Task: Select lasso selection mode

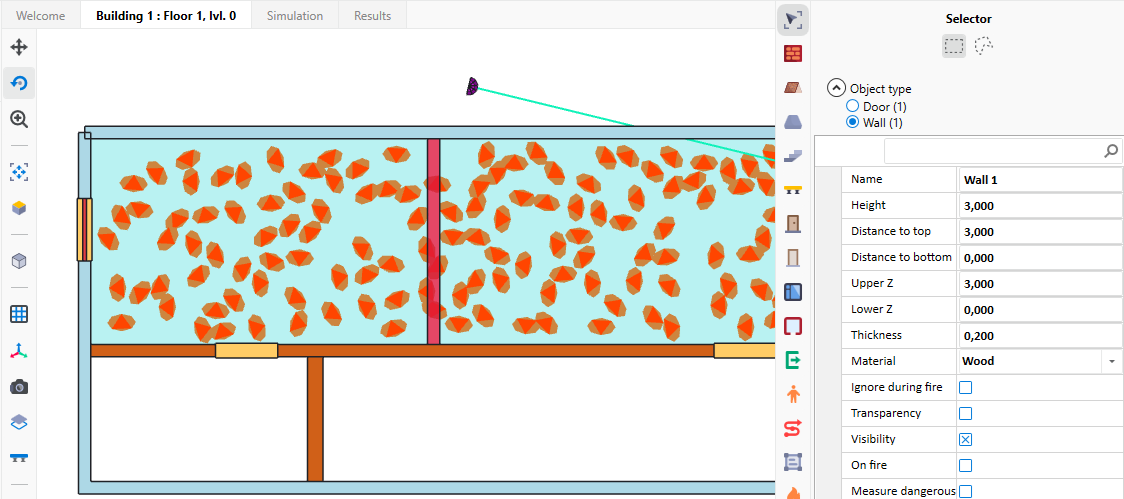Action: point(984,47)
